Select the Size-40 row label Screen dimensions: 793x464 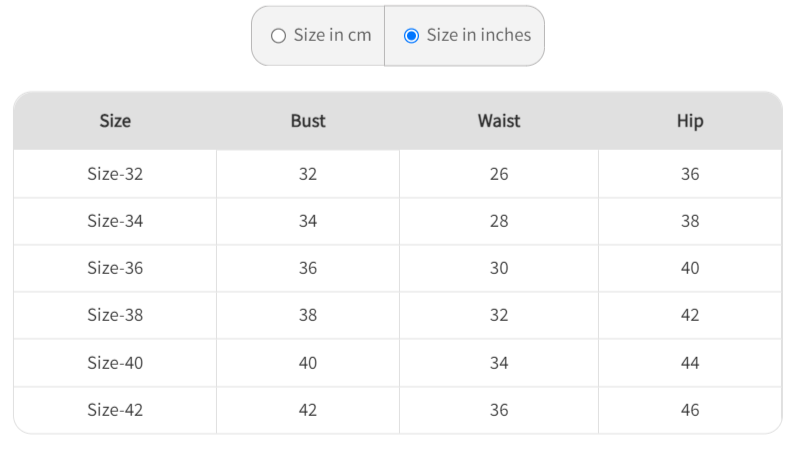(115, 363)
